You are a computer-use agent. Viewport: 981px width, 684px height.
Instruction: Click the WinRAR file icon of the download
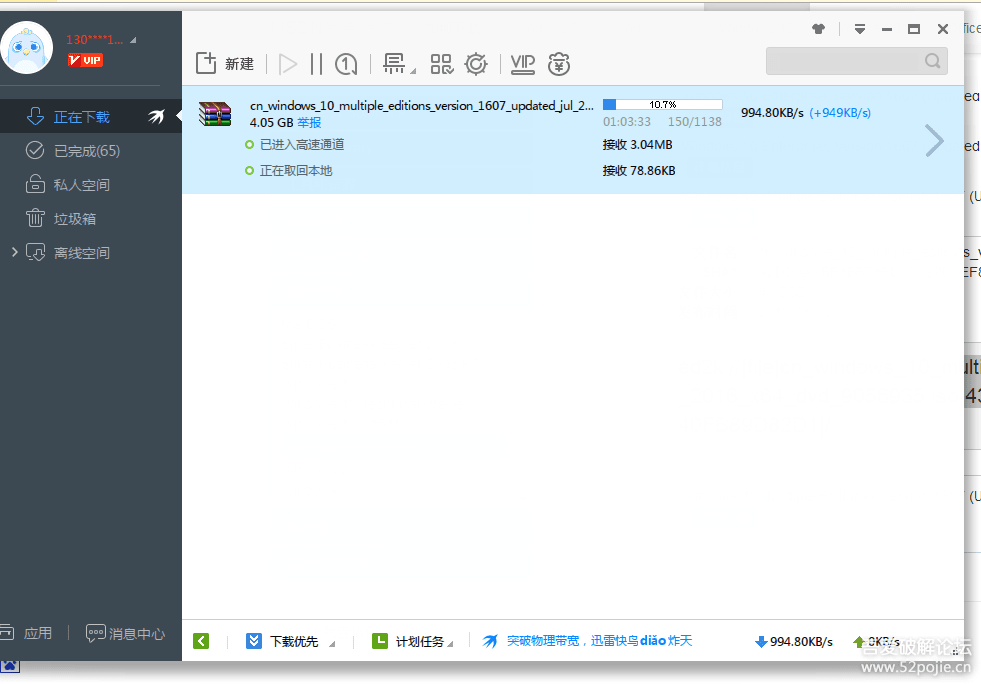(214, 114)
